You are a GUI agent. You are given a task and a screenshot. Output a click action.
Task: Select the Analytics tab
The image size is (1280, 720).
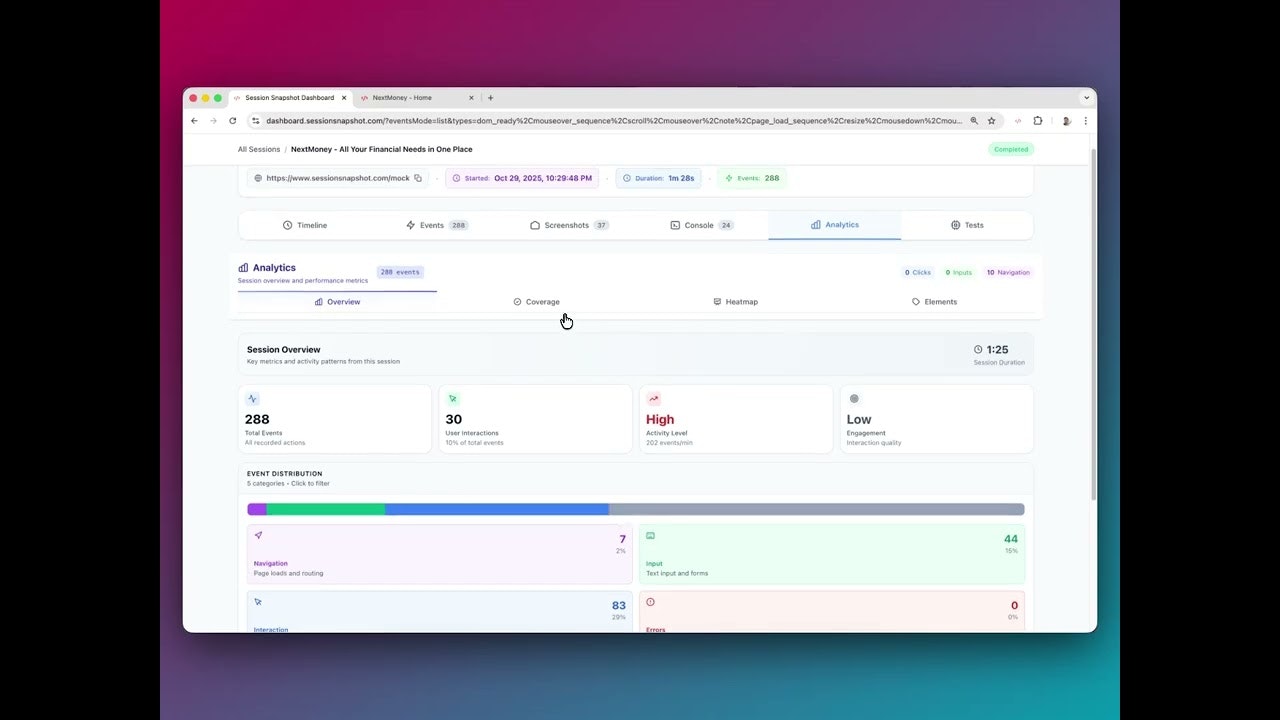(x=835, y=225)
